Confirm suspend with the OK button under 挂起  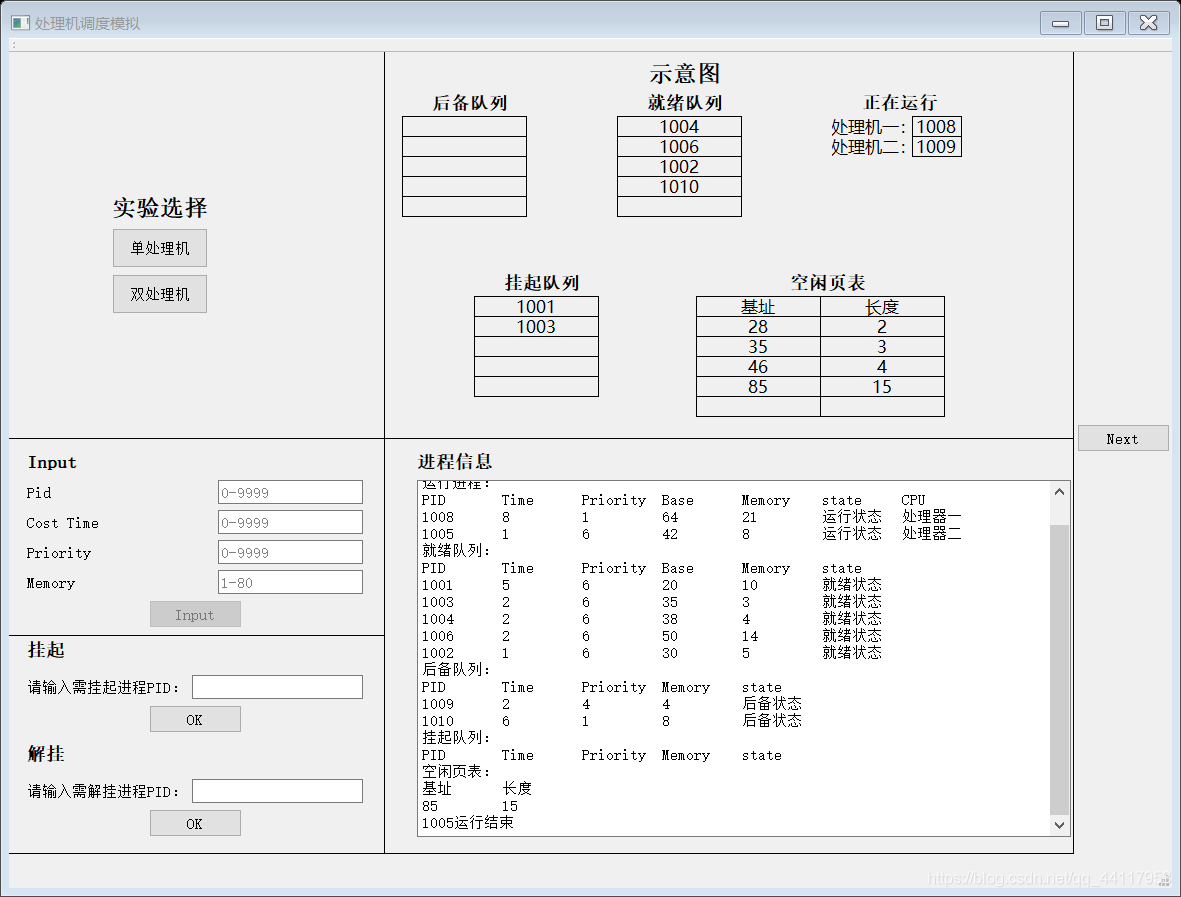click(x=195, y=719)
